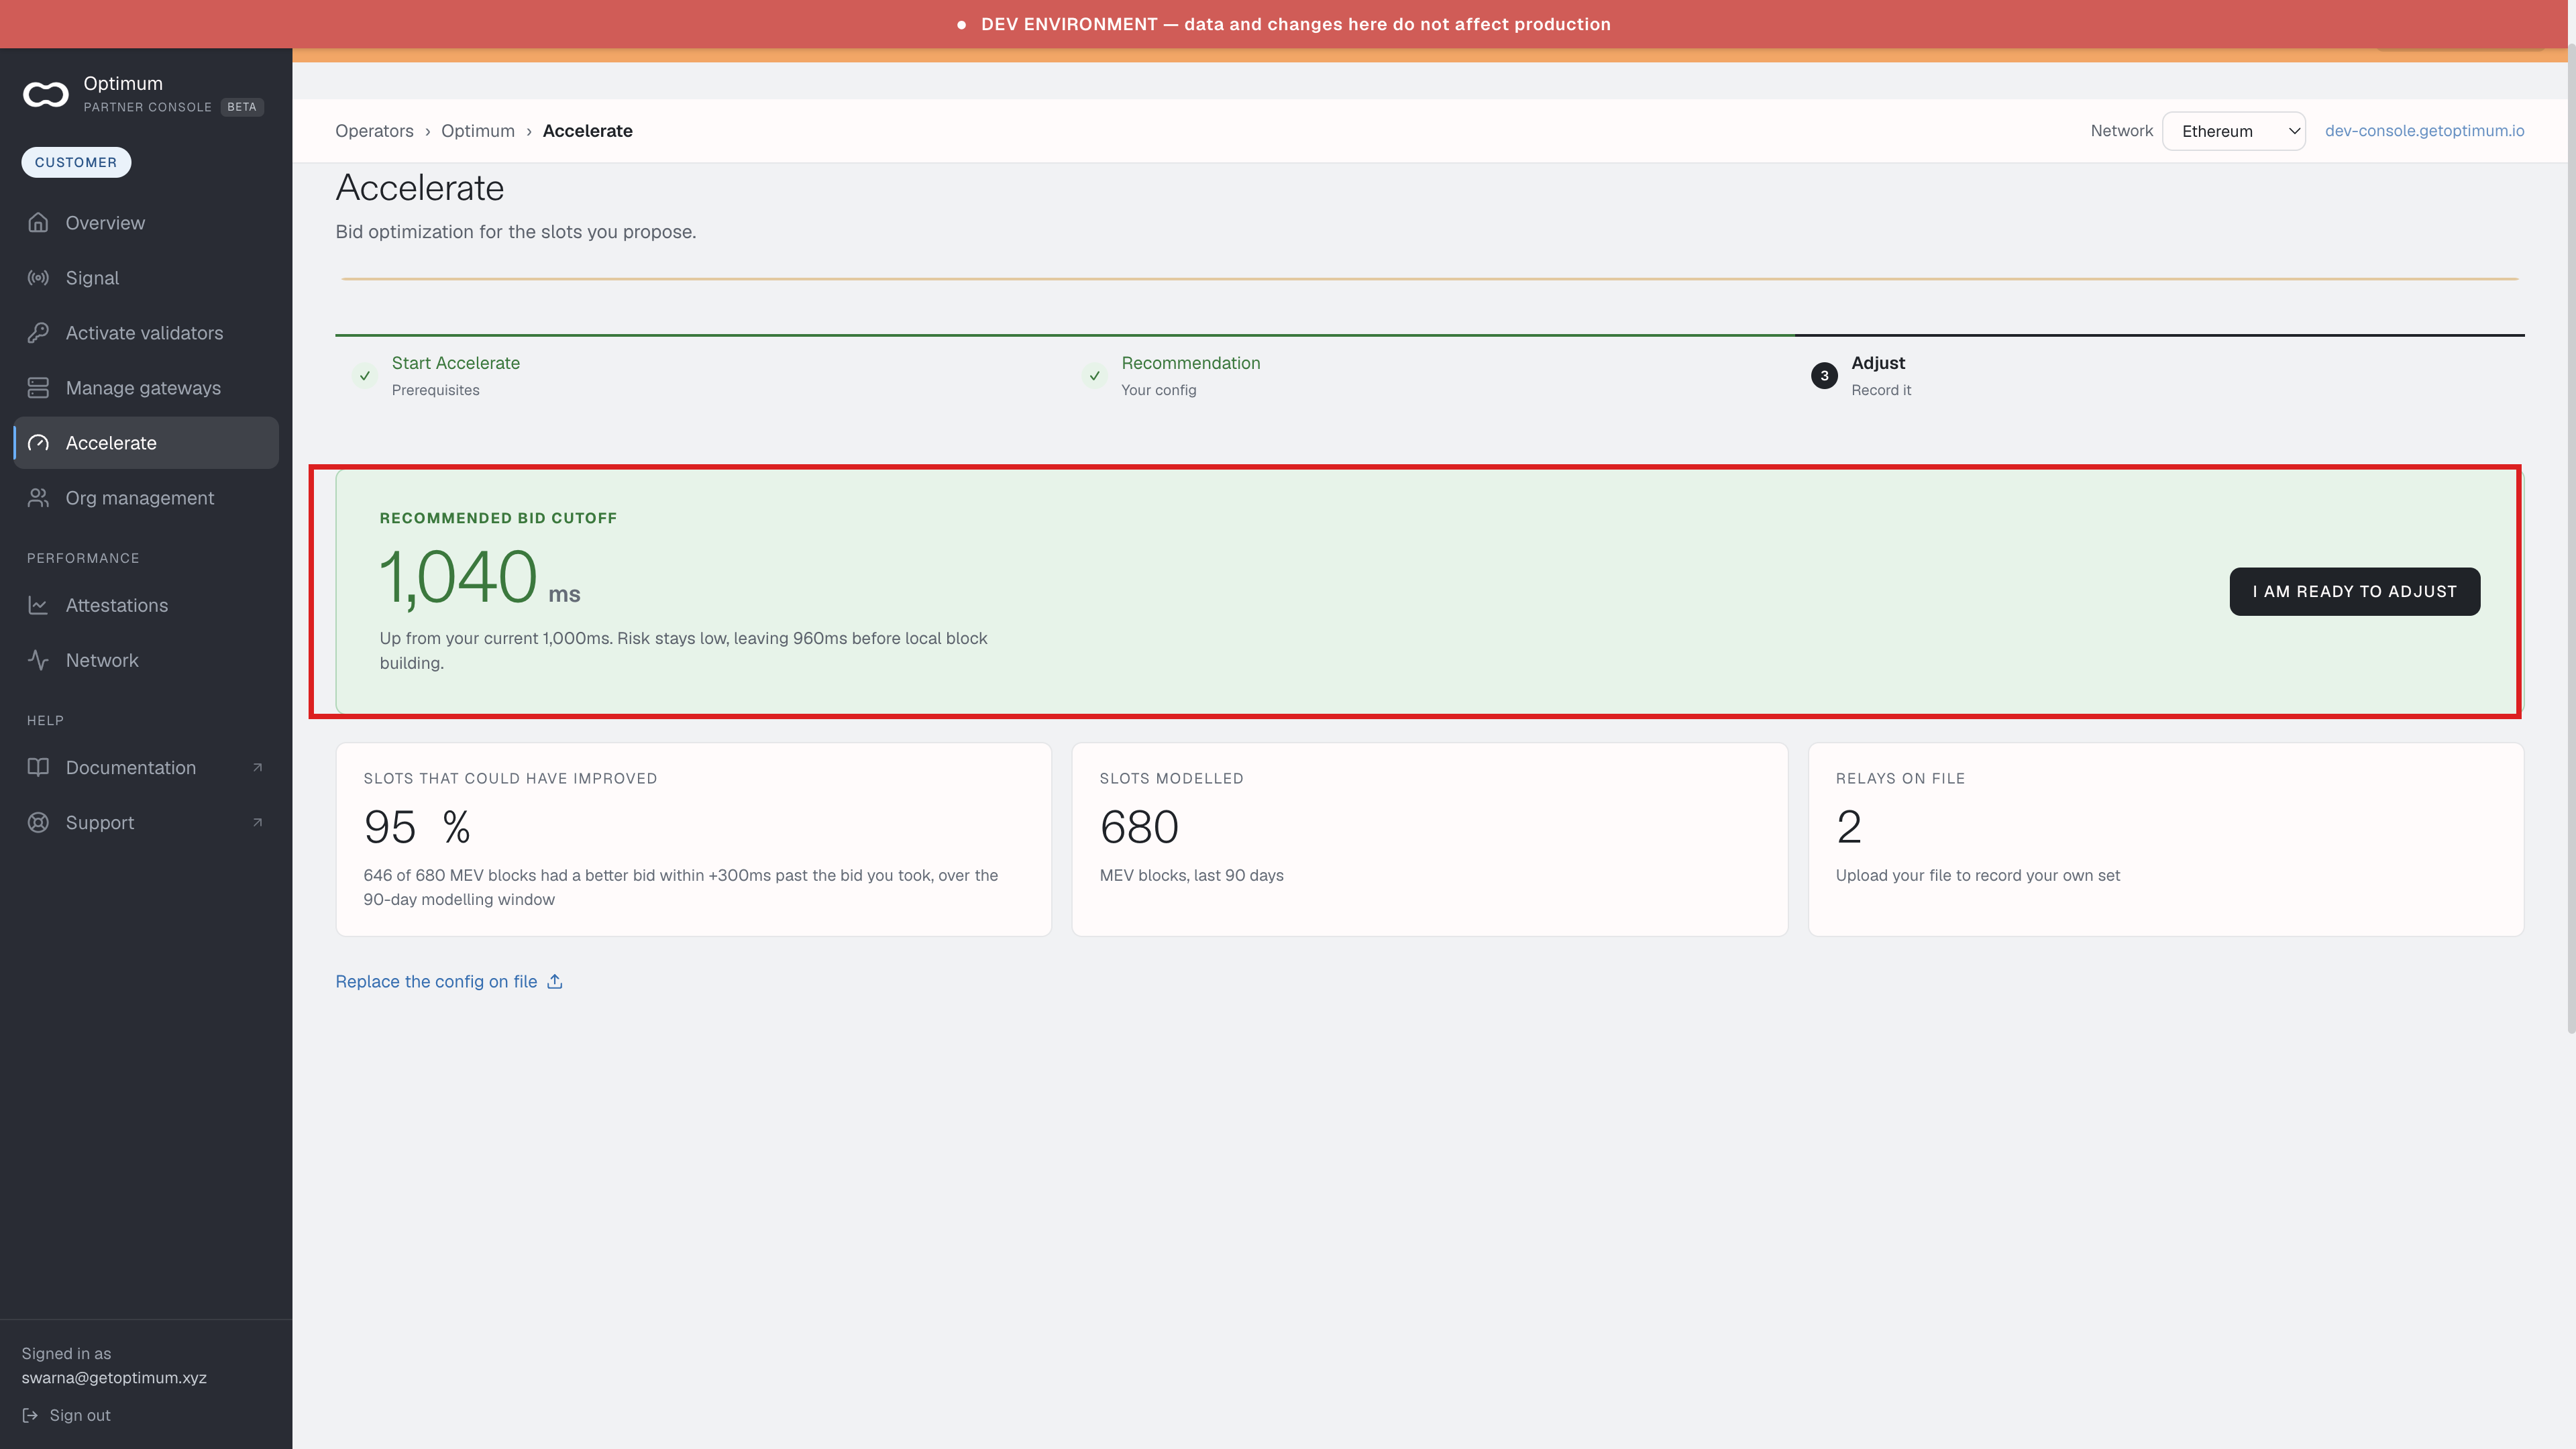
Task: Open Network under Performance
Action: coord(146,659)
